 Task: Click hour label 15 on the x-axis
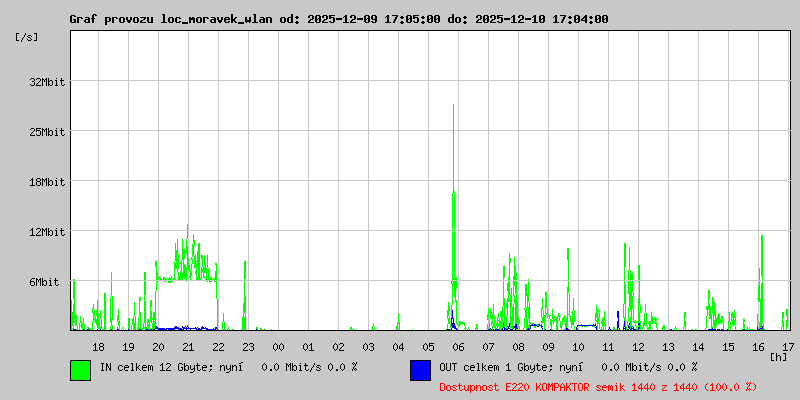[729, 347]
